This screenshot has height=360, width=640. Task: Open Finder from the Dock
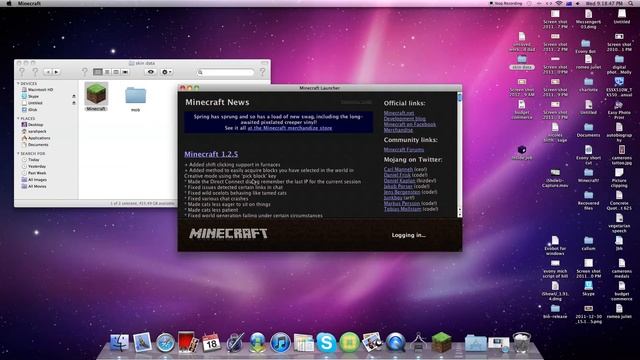click(x=120, y=342)
